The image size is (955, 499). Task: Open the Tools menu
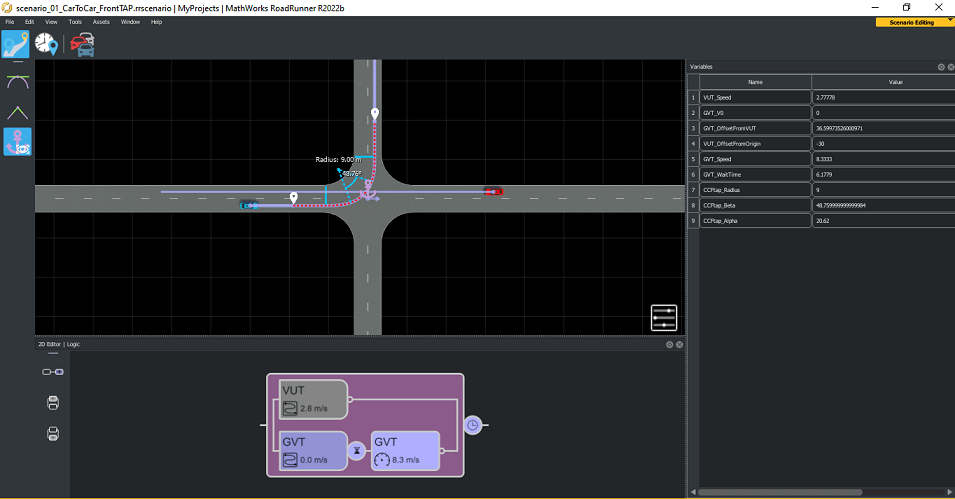pyautogui.click(x=75, y=21)
